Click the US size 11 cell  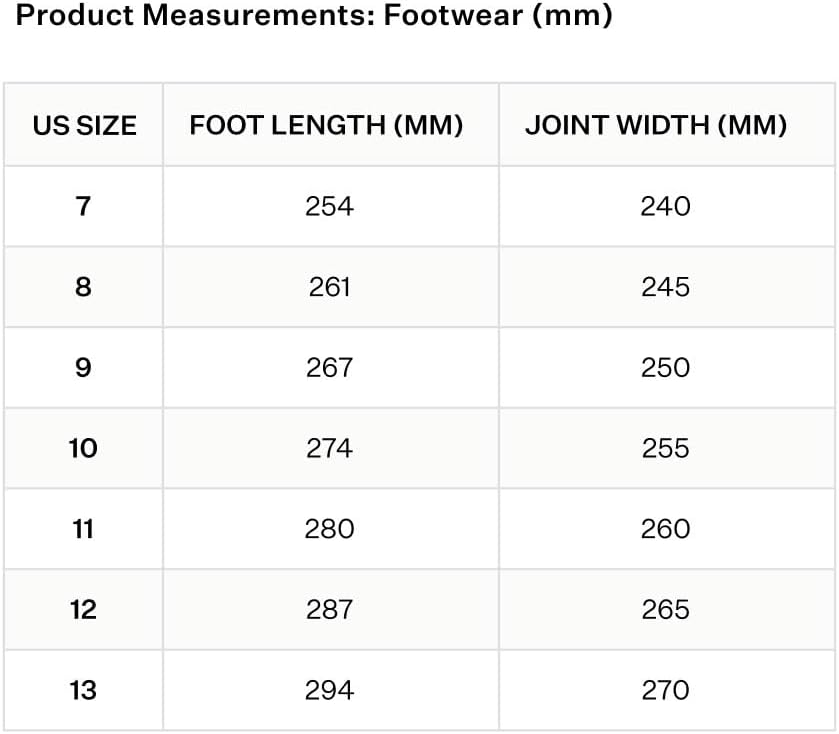point(83,528)
